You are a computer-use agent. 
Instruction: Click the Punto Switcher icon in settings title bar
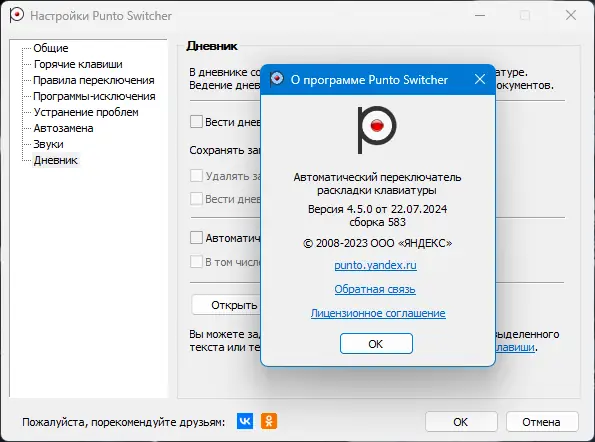click(x=16, y=16)
